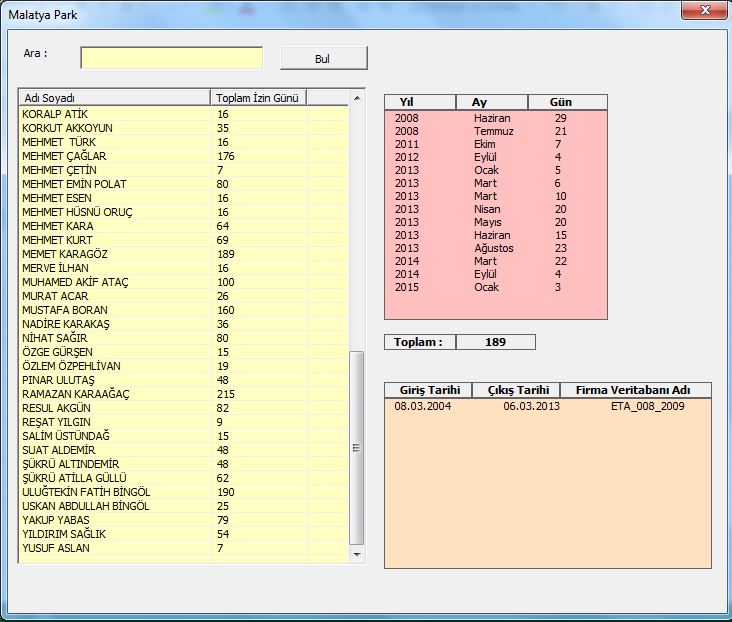Viewport: 732px width, 622px height.
Task: Select MEHMET KURT row
Action: pyautogui.click(x=184, y=240)
